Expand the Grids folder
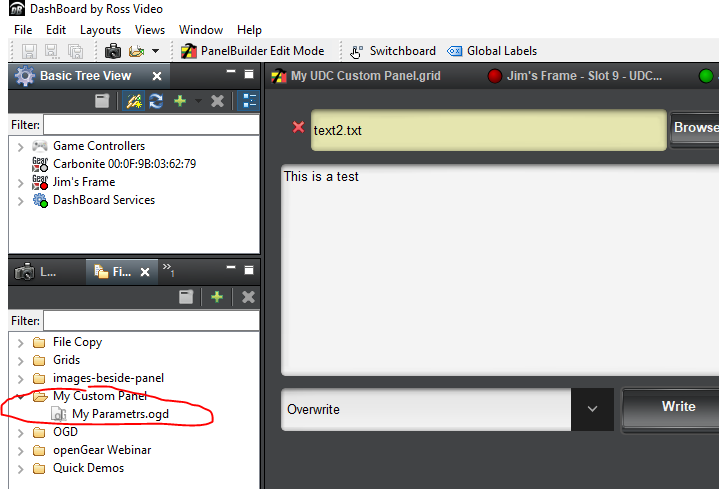The height and width of the screenshot is (489, 719). [x=20, y=361]
